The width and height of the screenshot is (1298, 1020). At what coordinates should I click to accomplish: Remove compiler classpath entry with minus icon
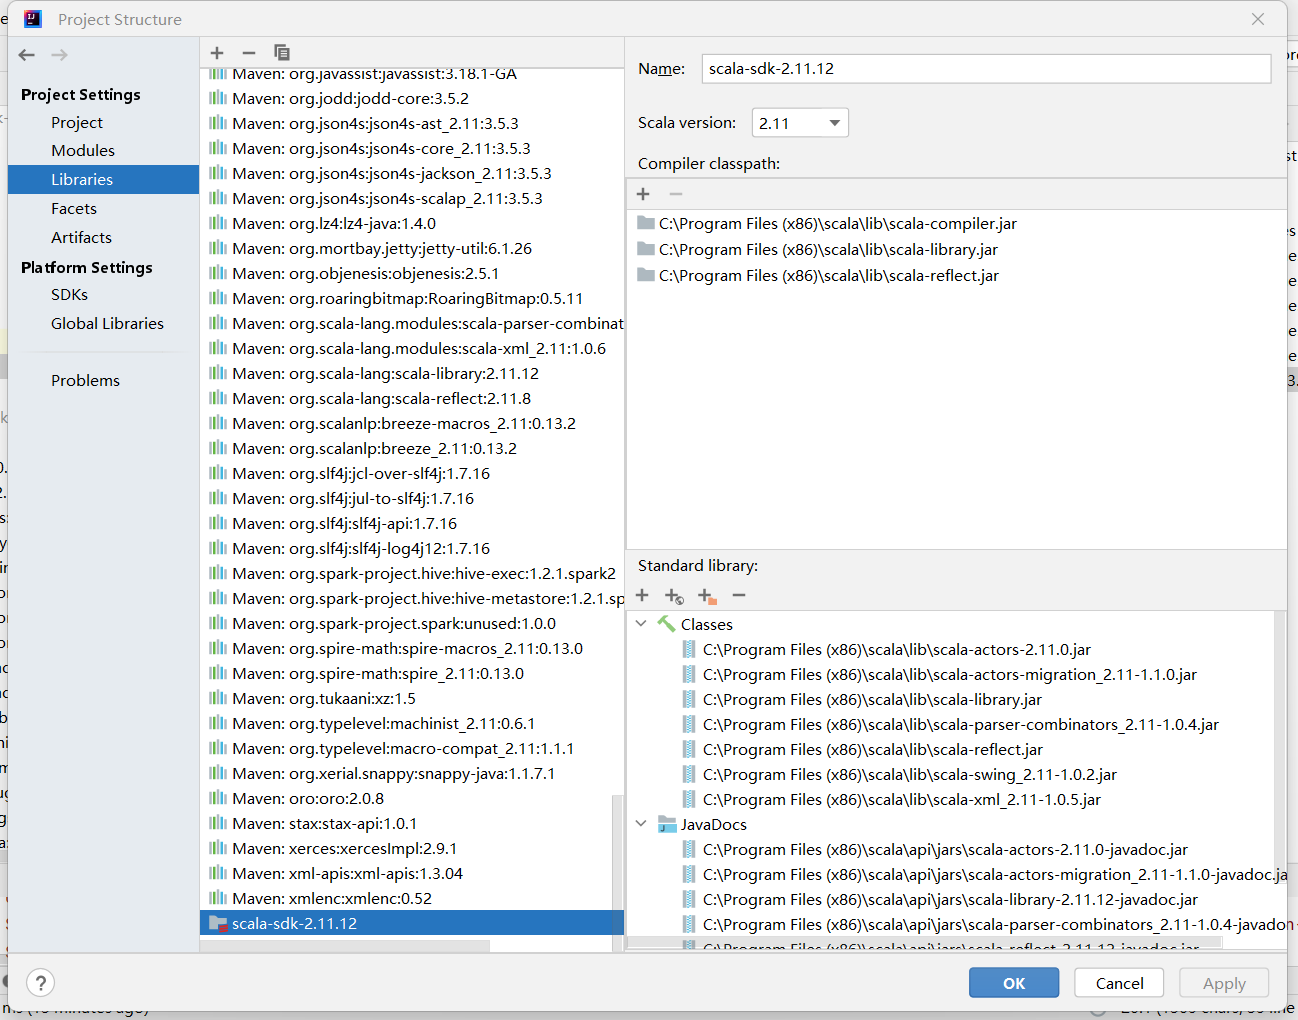(x=676, y=194)
